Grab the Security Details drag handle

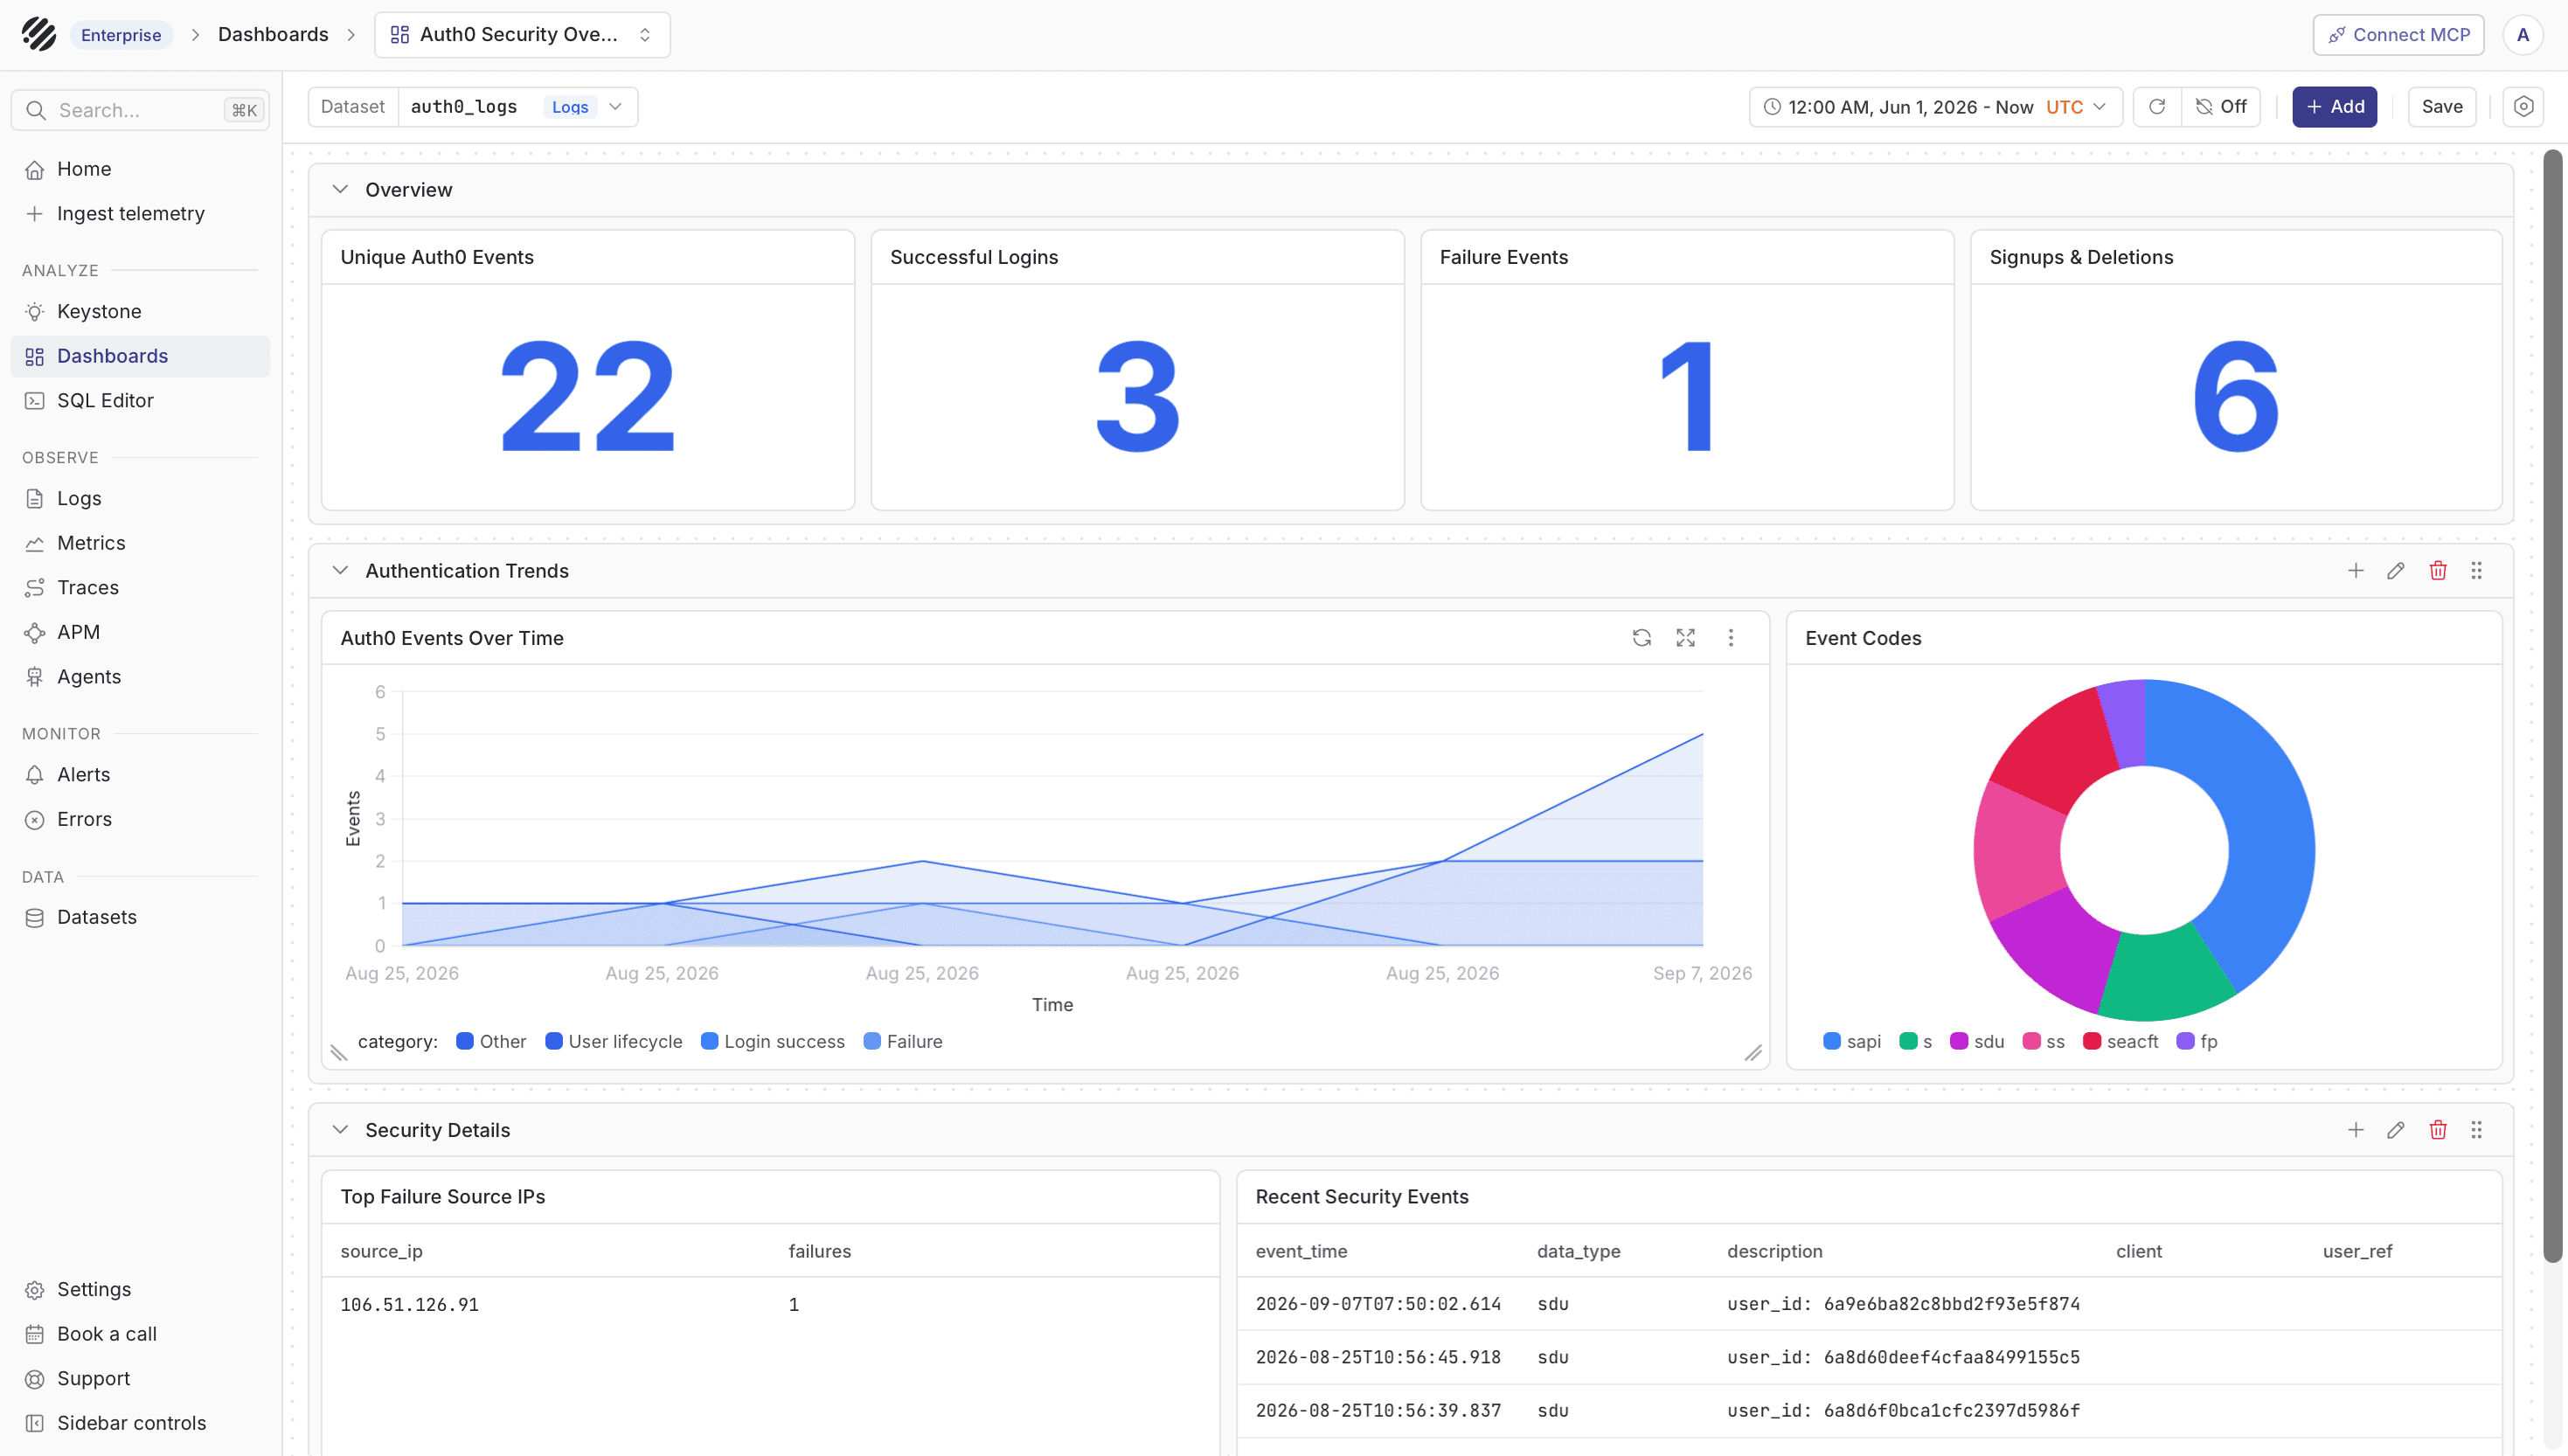pyautogui.click(x=2477, y=1130)
